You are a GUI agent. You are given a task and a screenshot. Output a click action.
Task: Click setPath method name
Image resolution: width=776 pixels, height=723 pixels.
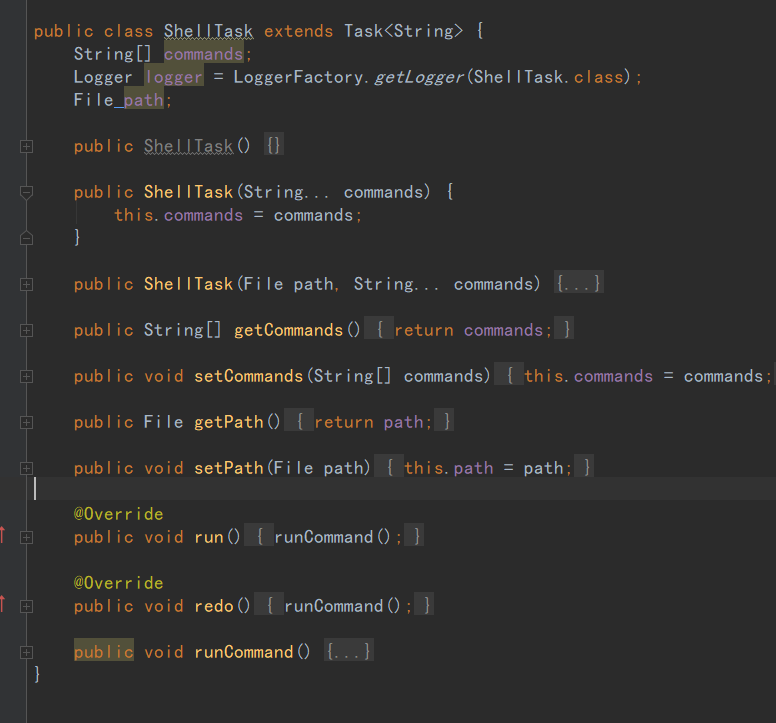coord(229,468)
